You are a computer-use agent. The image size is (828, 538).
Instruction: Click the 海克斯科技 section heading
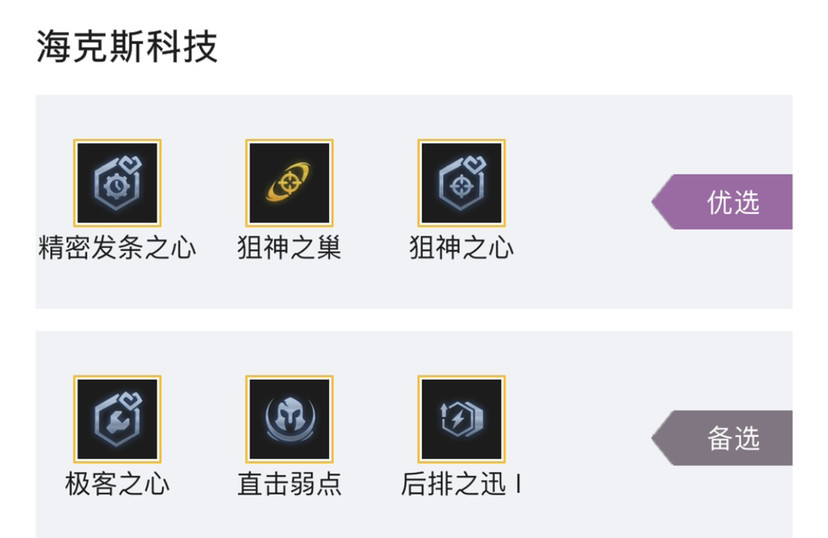coord(127,46)
